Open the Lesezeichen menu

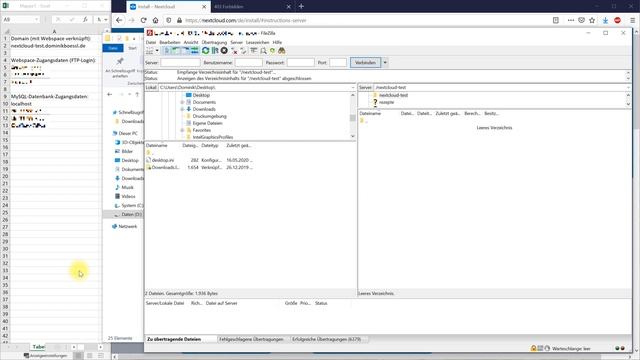[257, 42]
